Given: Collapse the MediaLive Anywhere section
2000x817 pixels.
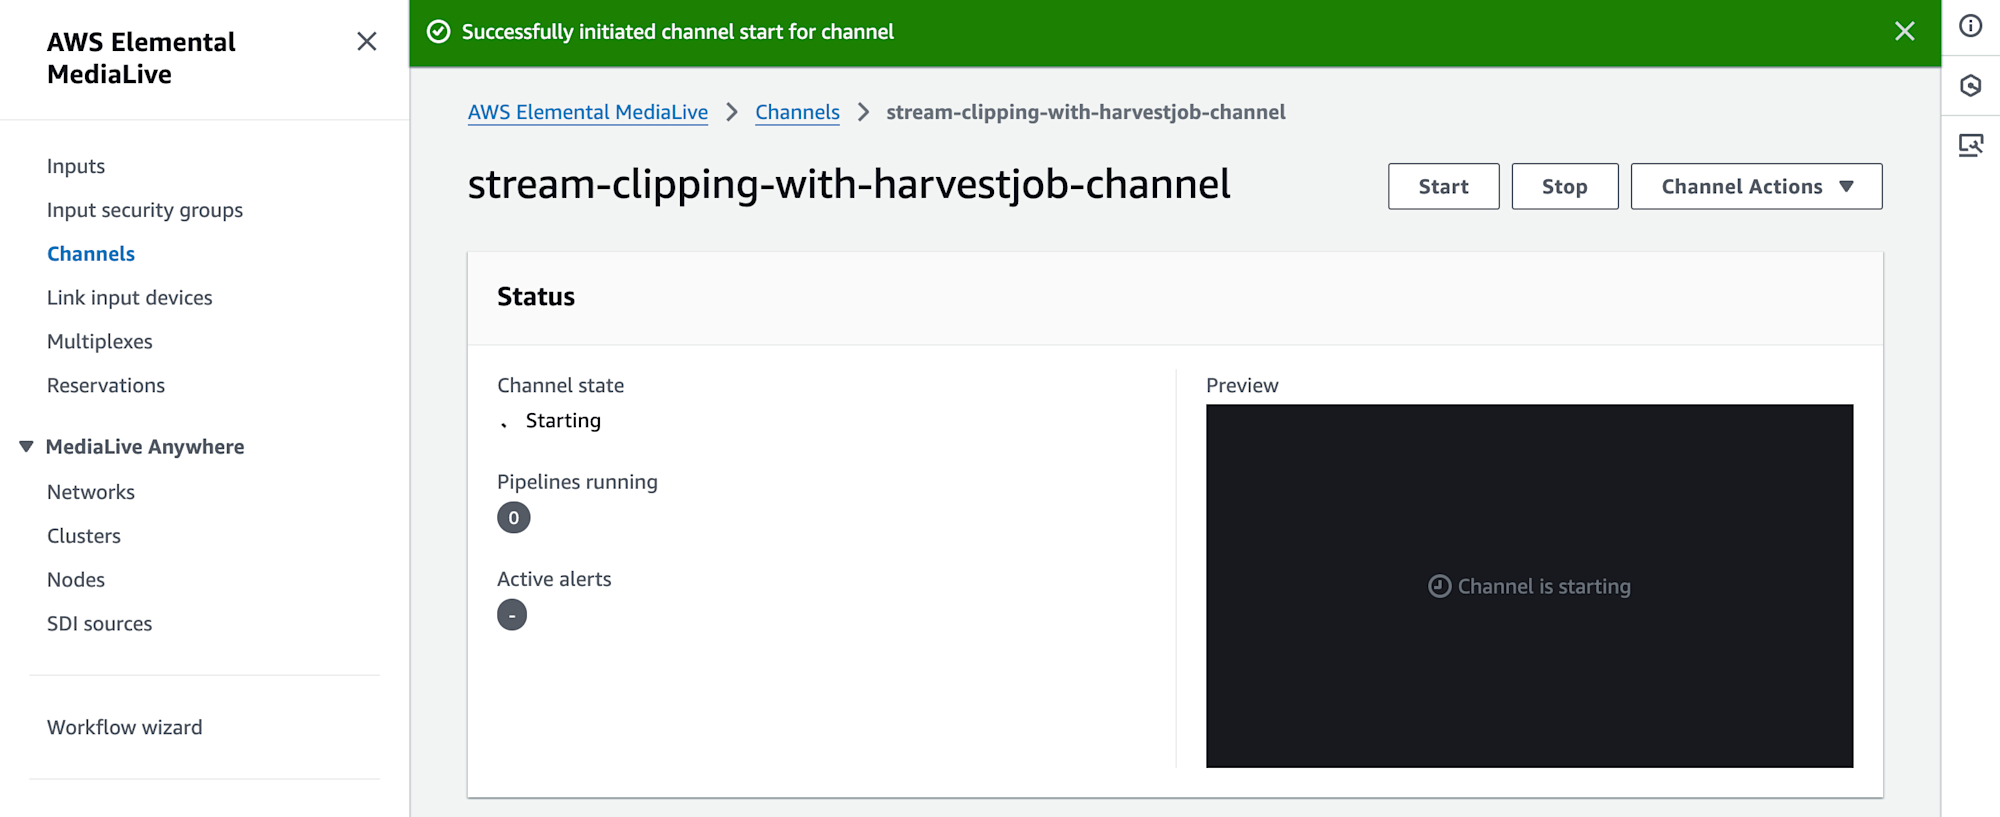Looking at the screenshot, I should coord(26,446).
